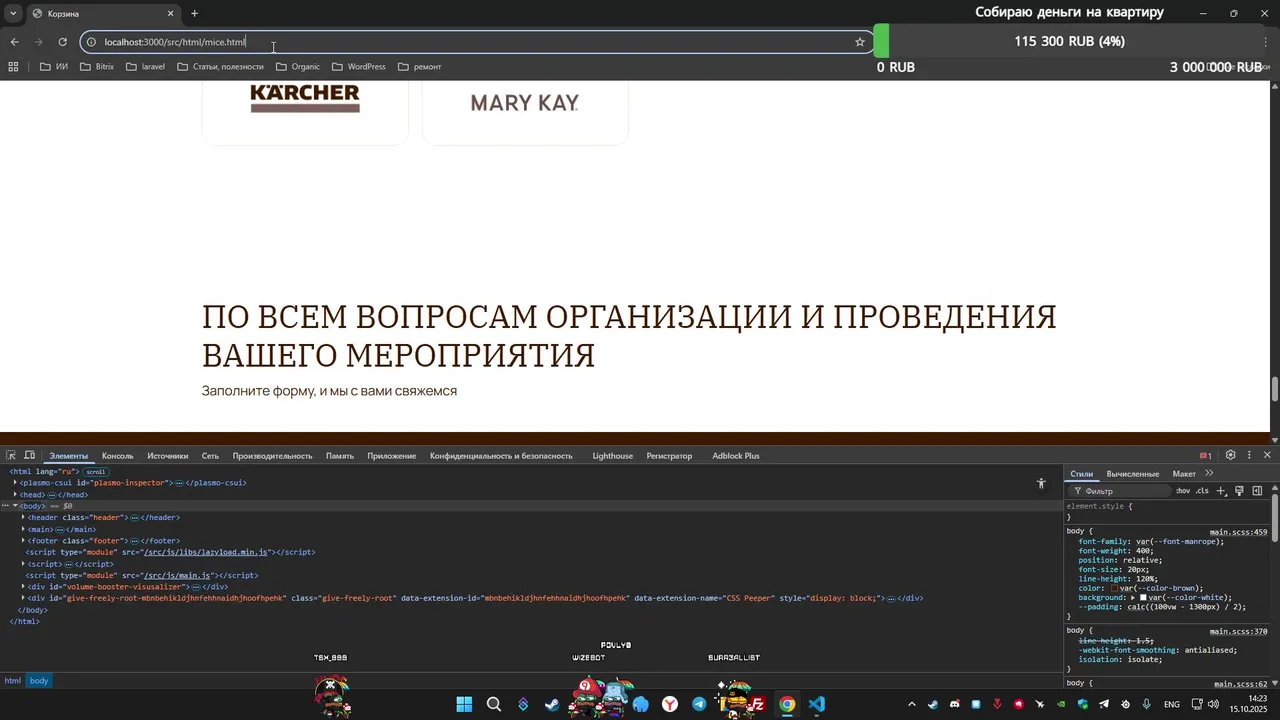The width and height of the screenshot is (1280, 720).
Task: Switch to the Консоль DevTools tab
Action: tap(117, 456)
